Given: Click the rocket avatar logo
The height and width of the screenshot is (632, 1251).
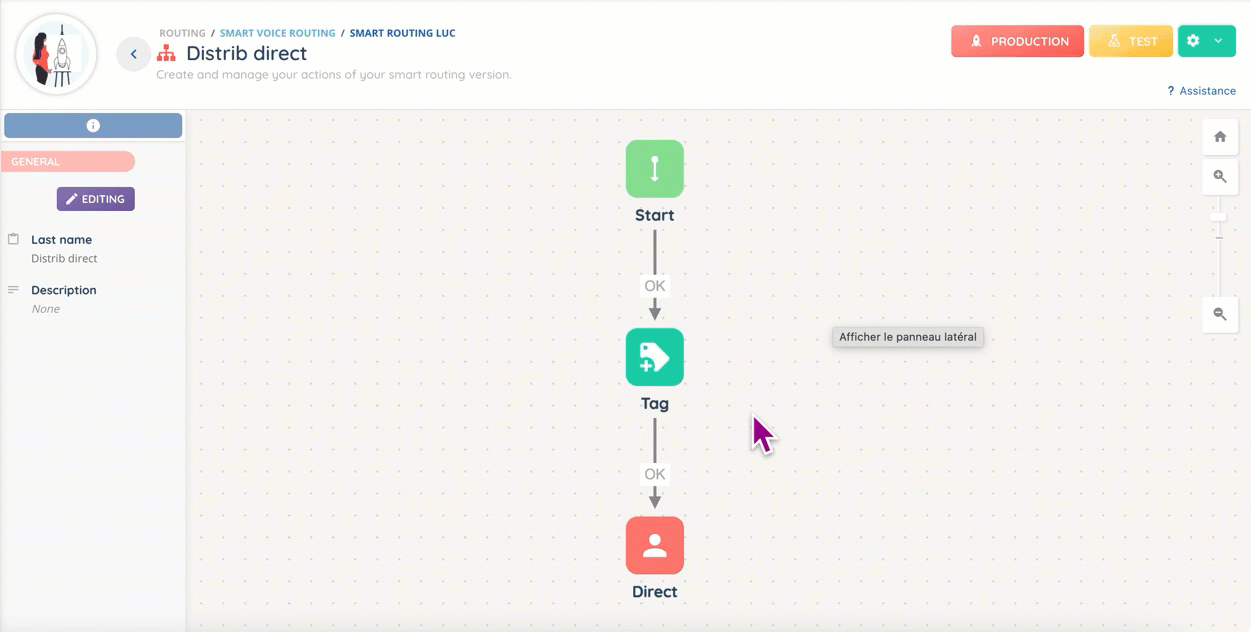Looking at the screenshot, I should pyautogui.click(x=57, y=54).
